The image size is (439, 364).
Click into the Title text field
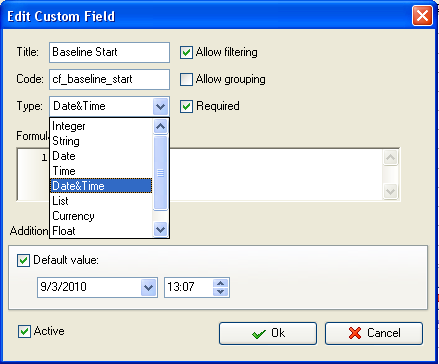tap(109, 52)
